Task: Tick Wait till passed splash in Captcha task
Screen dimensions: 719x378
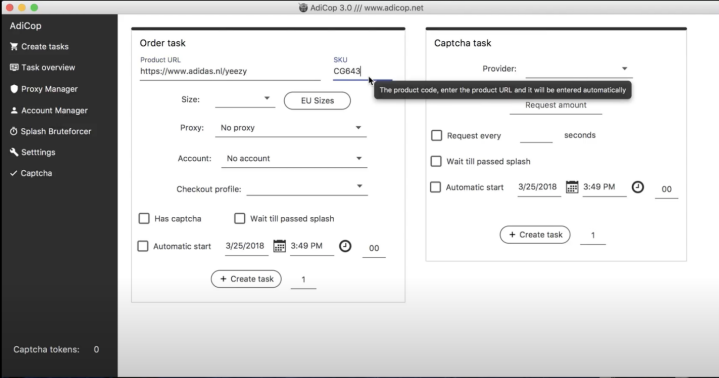Action: pos(436,161)
